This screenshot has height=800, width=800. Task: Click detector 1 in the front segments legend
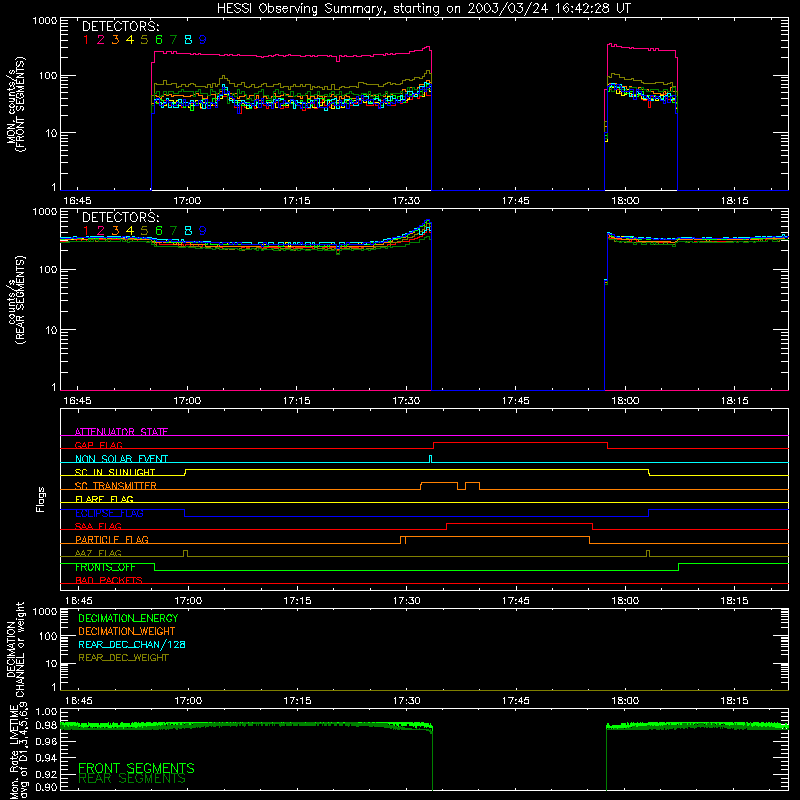pos(86,40)
